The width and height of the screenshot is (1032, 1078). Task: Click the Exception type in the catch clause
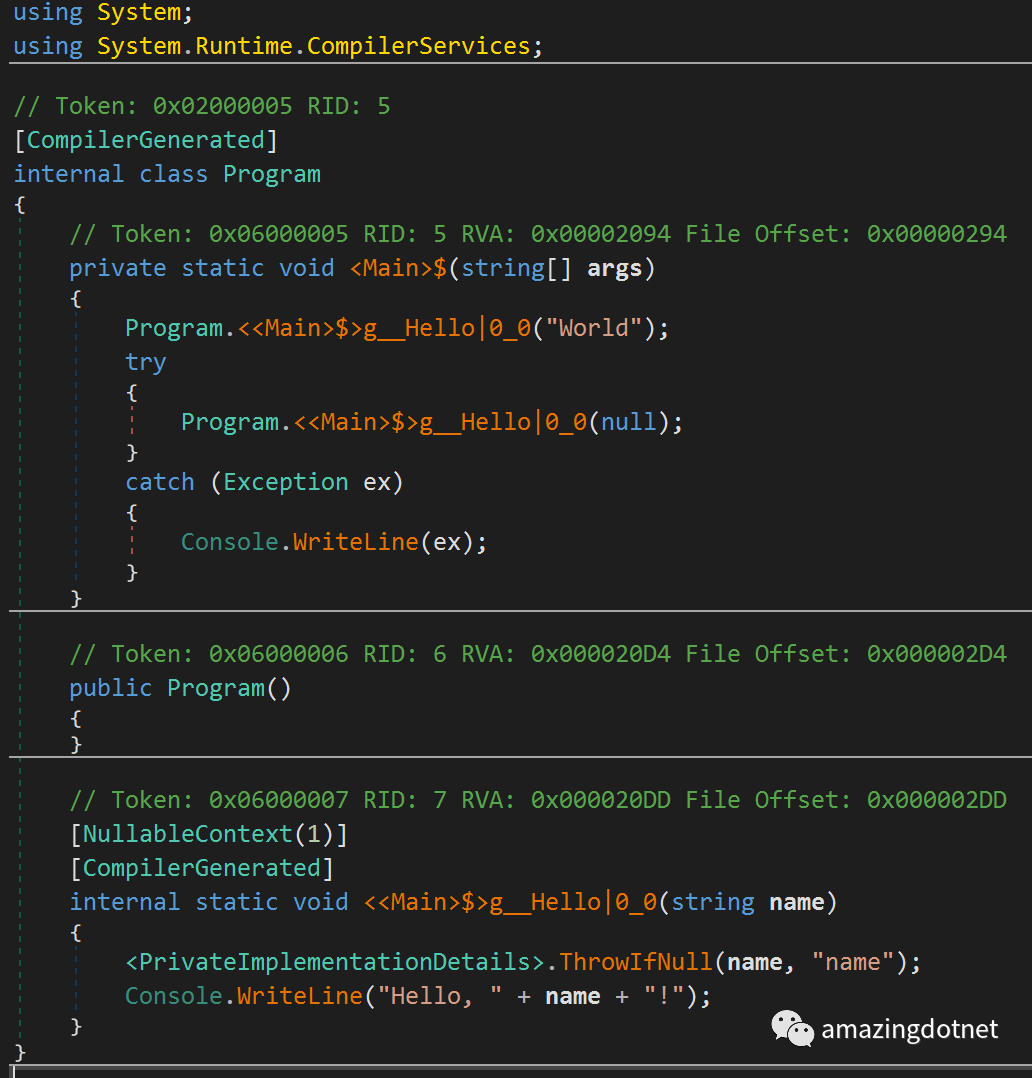285,482
